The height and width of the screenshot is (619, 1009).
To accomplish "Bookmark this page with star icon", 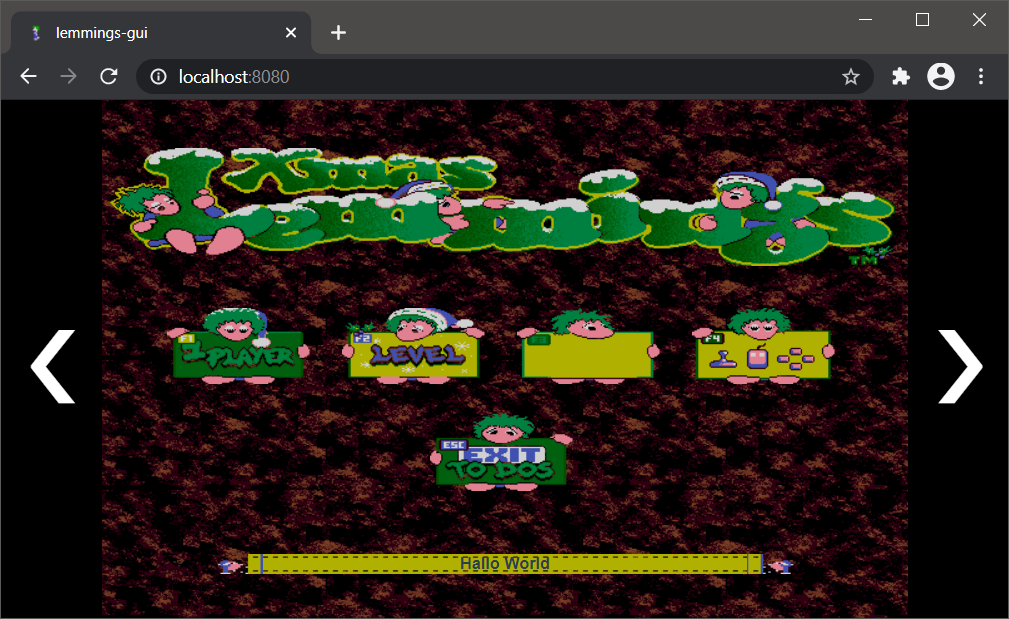I will (x=851, y=77).
